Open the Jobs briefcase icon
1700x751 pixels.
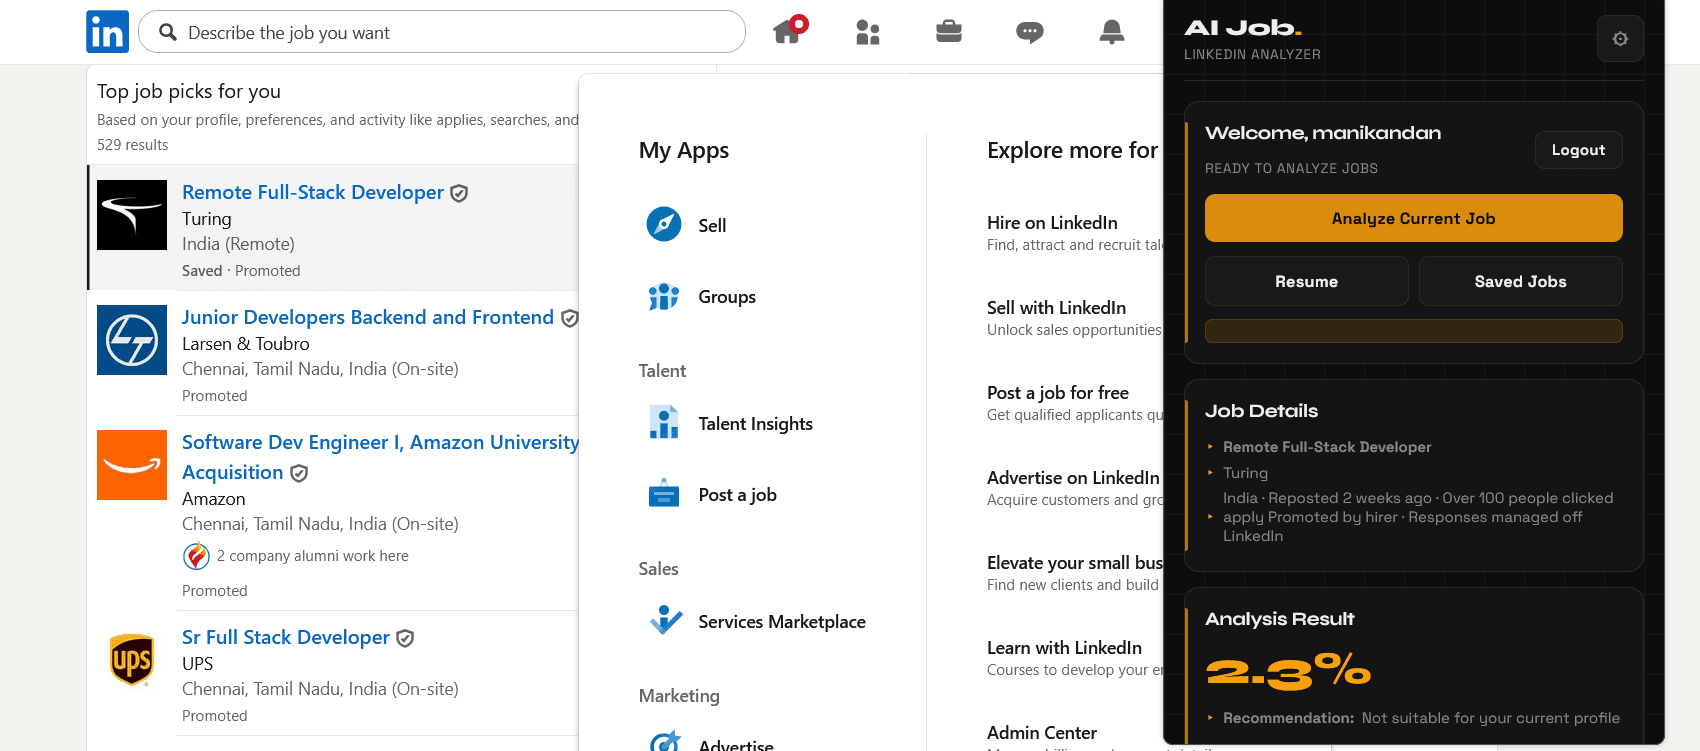click(x=949, y=32)
